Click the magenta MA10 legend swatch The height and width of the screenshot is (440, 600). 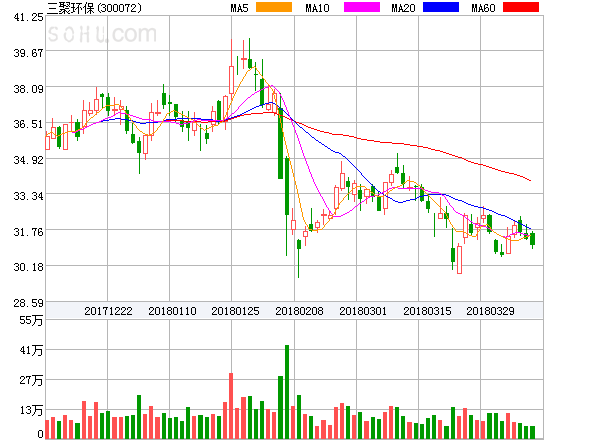(x=362, y=7)
